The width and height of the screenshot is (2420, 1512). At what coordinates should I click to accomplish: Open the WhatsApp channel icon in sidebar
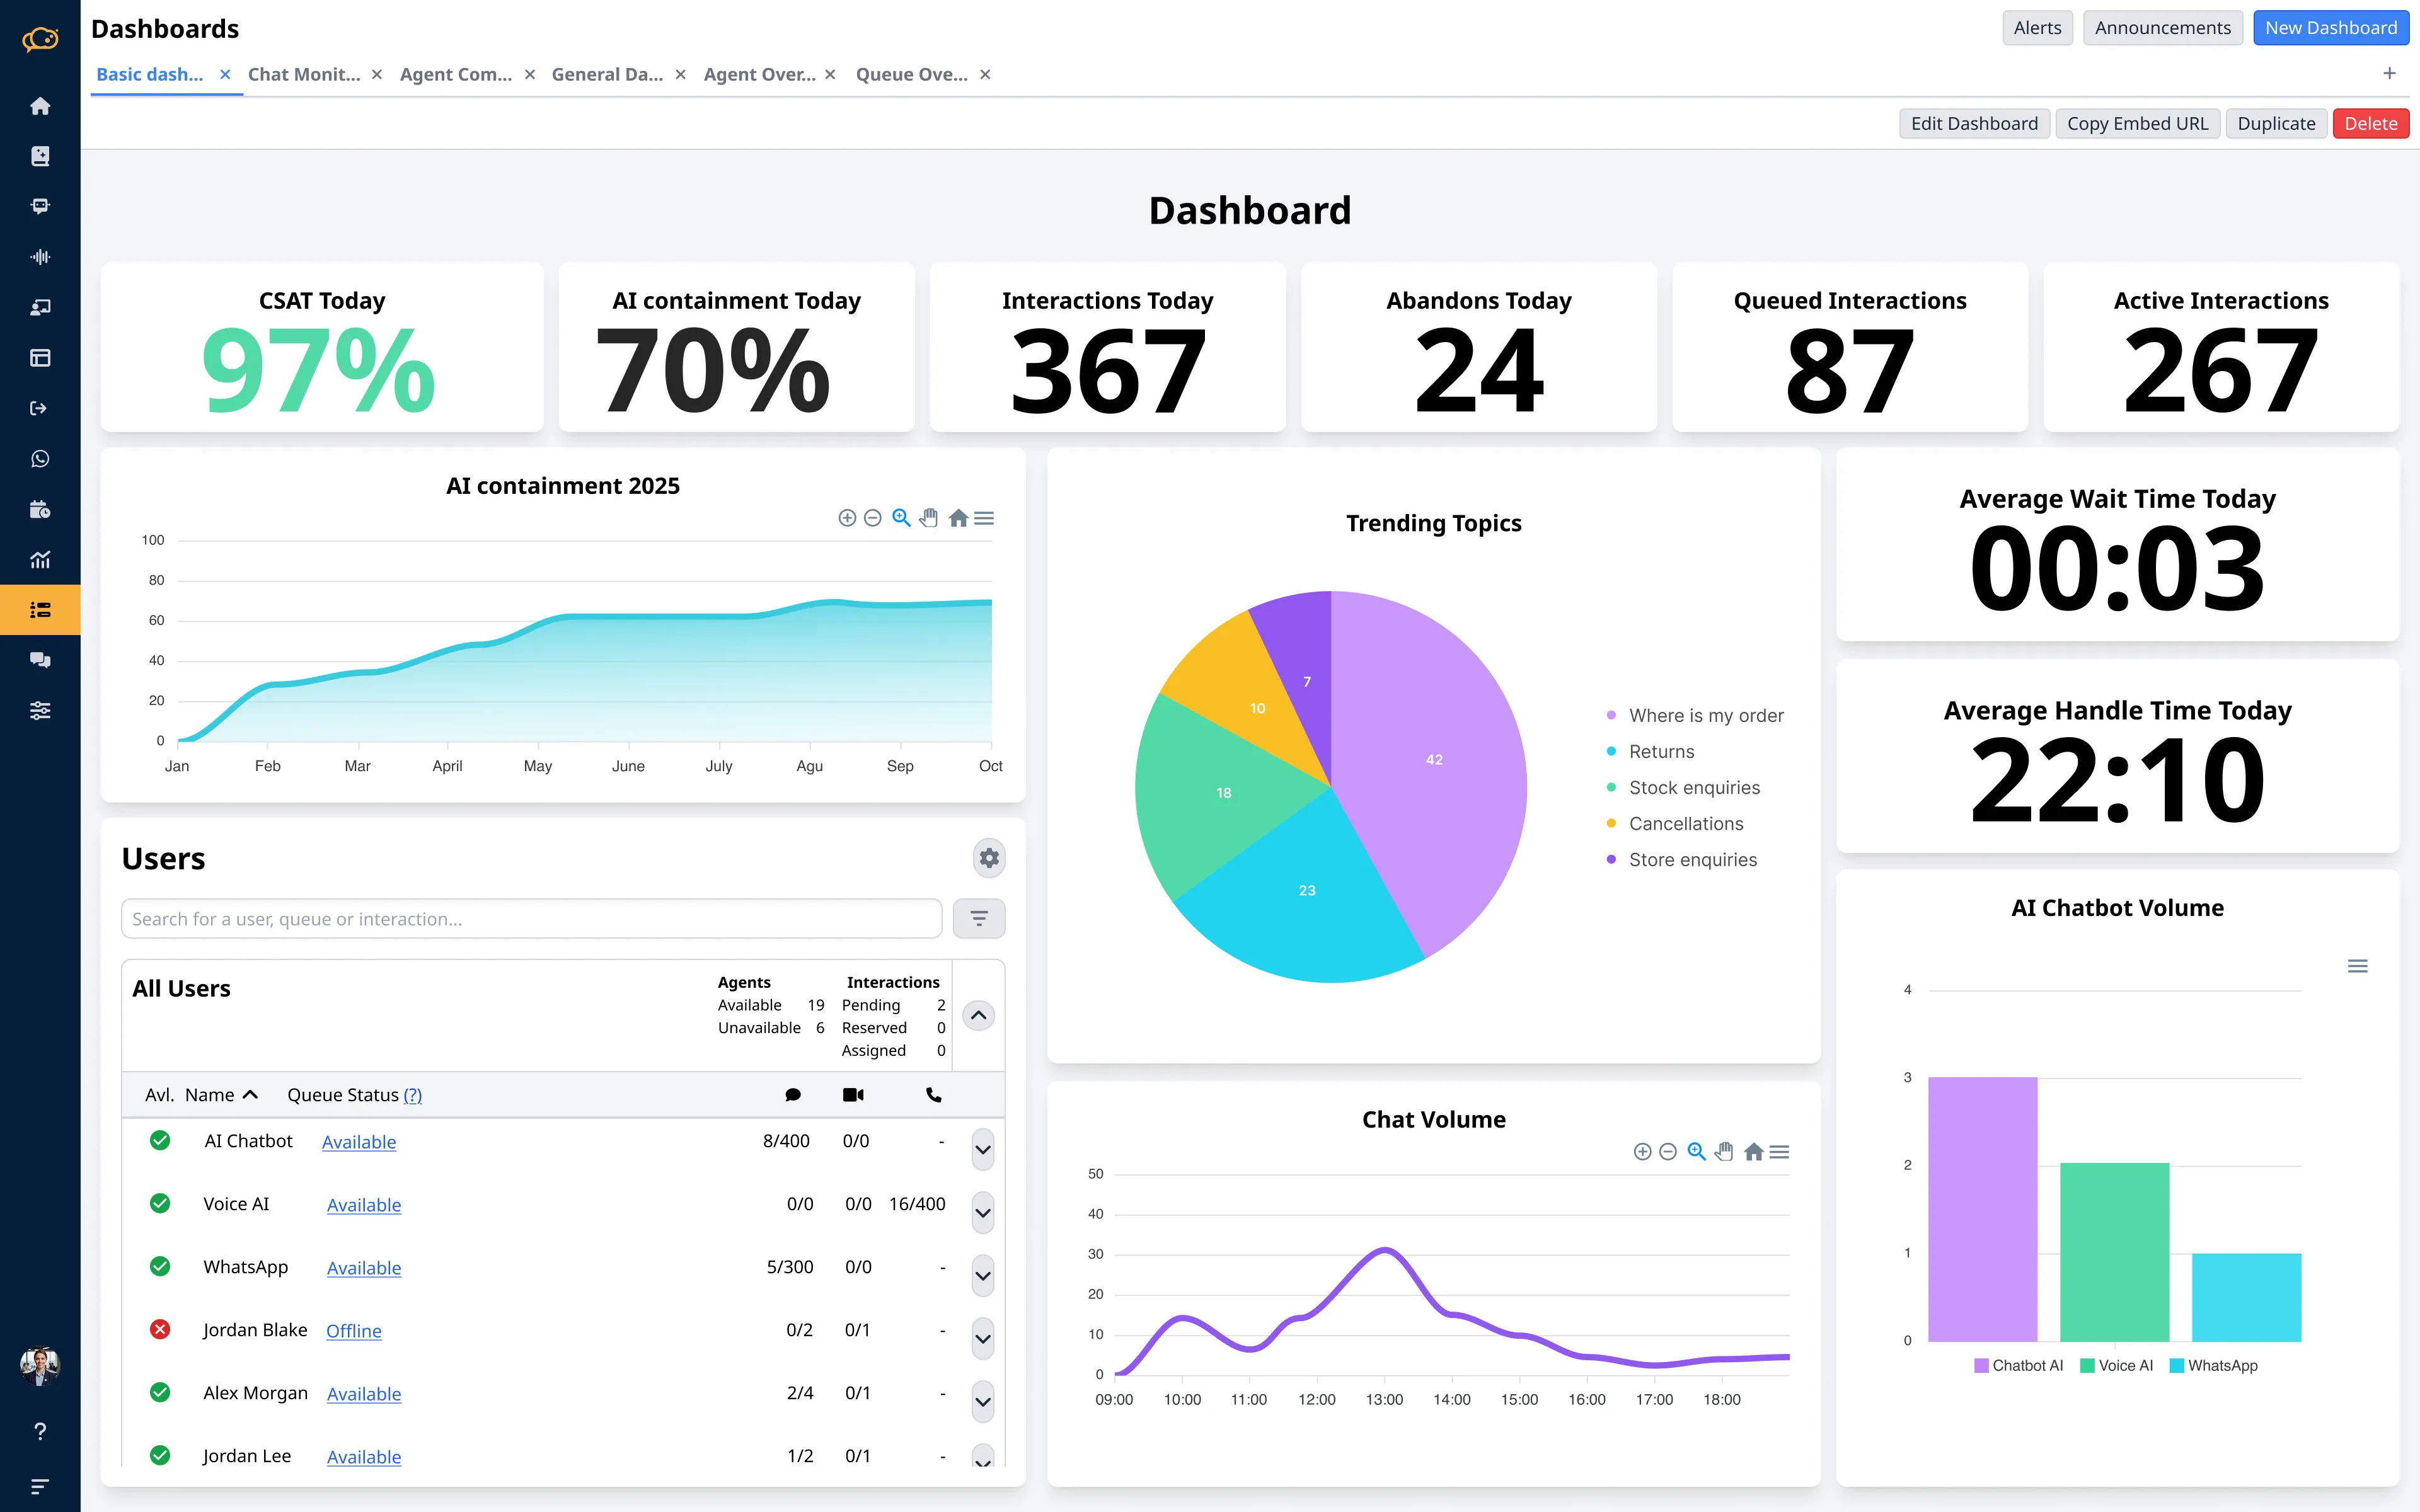coord(40,458)
